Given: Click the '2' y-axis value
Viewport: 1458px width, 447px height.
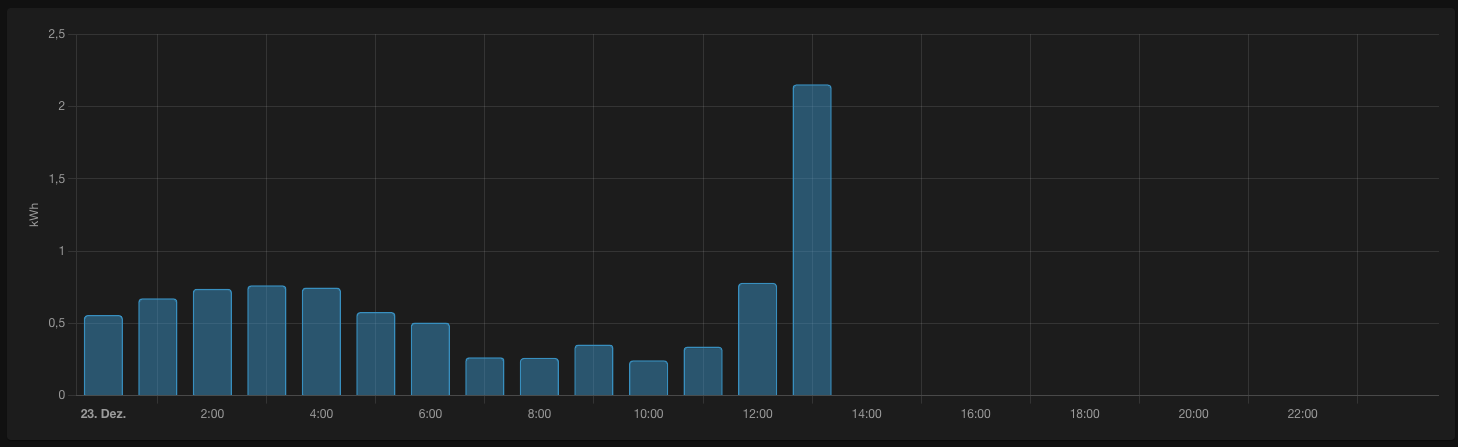Looking at the screenshot, I should [61, 106].
